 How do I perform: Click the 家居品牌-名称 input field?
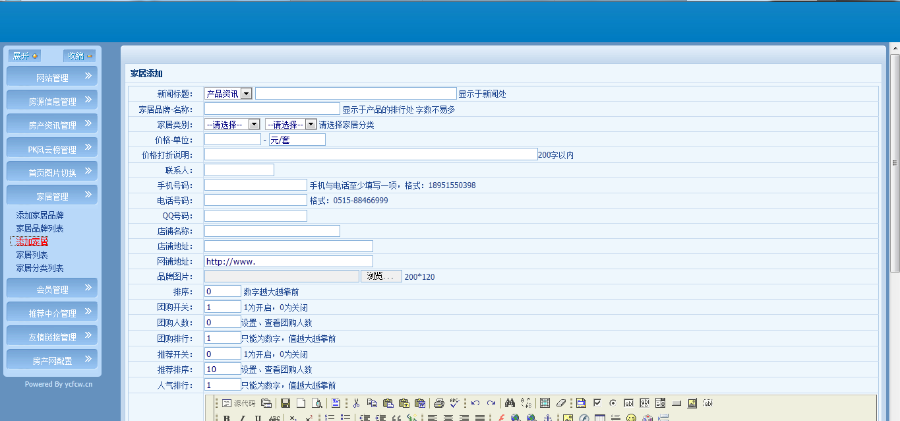272,109
